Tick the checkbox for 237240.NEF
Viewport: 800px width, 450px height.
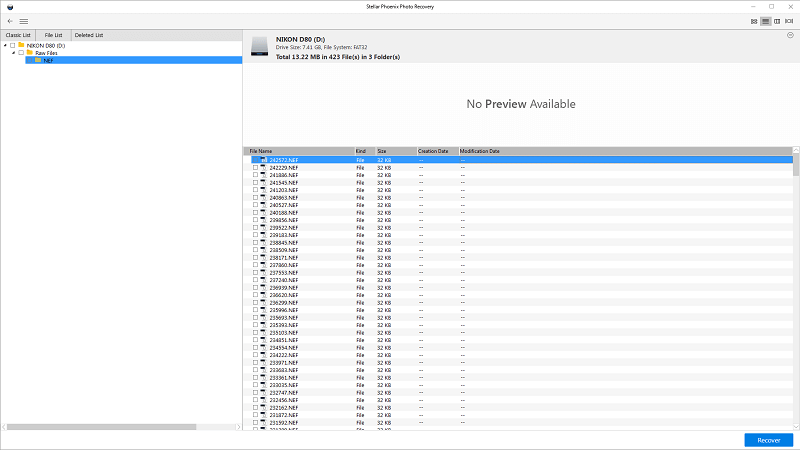coord(256,280)
